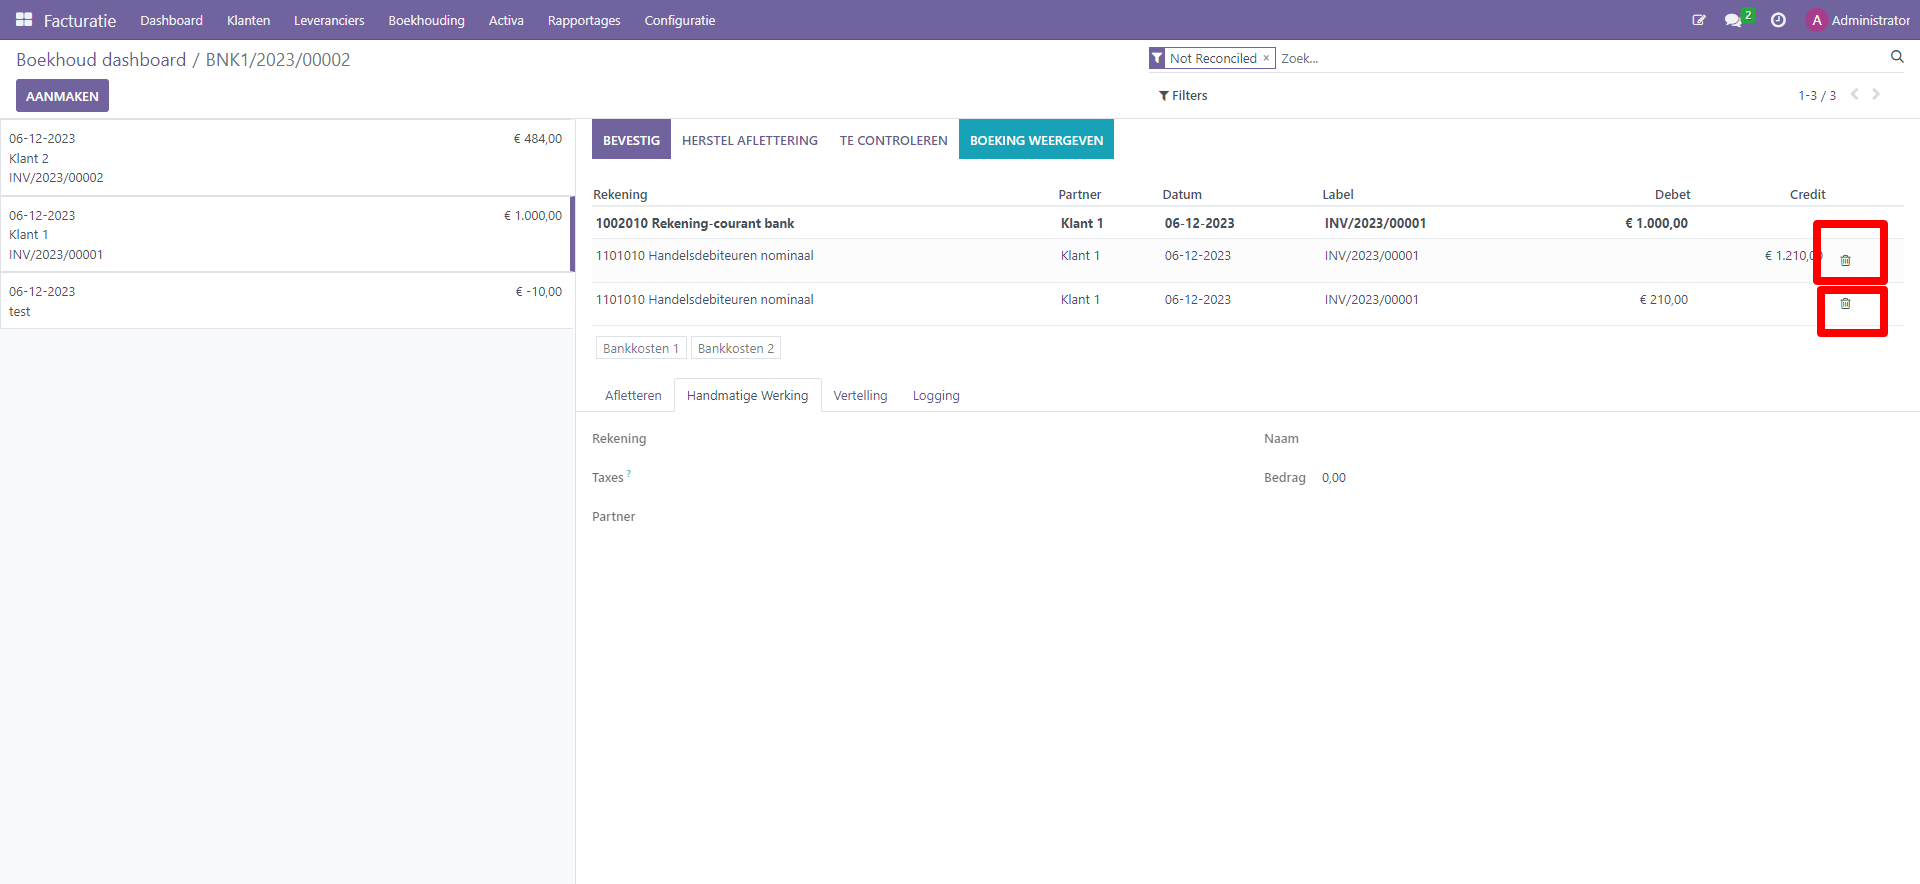The width and height of the screenshot is (1920, 884).
Task: Select the Klant 2 € 484,00 transaction
Action: point(285,158)
